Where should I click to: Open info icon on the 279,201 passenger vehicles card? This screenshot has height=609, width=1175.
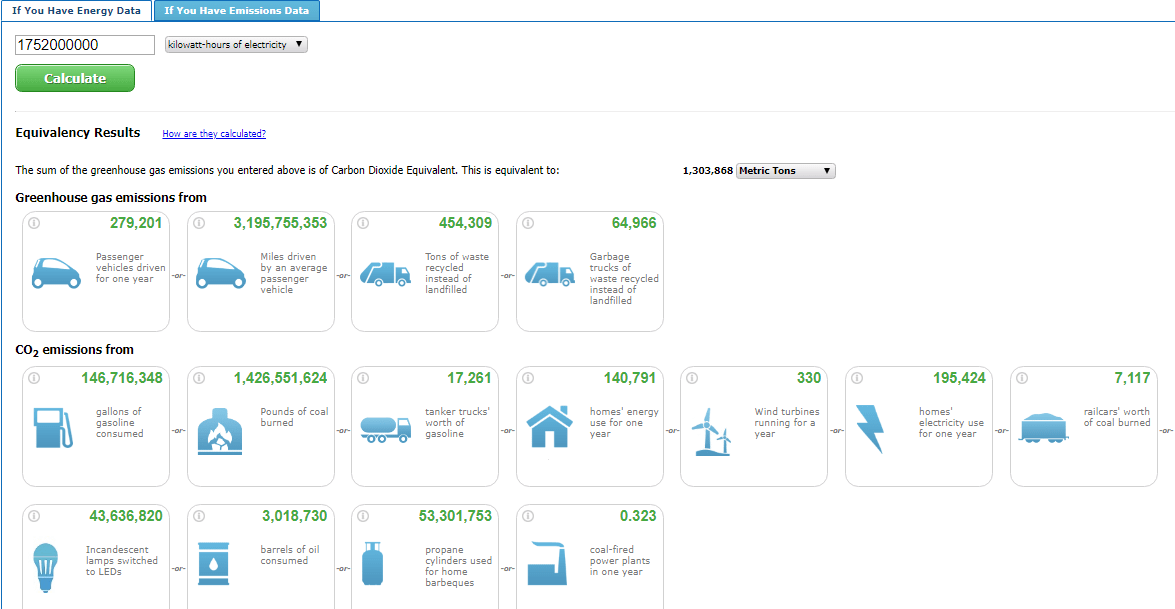point(33,223)
